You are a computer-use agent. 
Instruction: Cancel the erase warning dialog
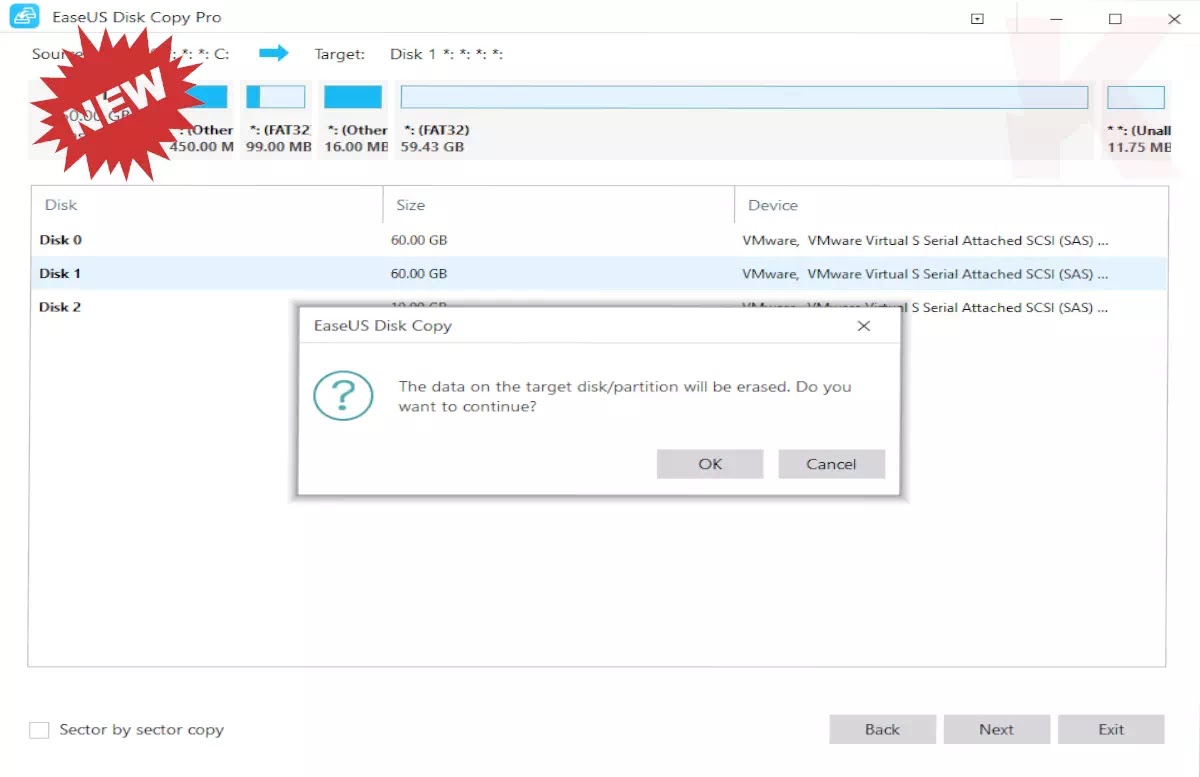(831, 464)
